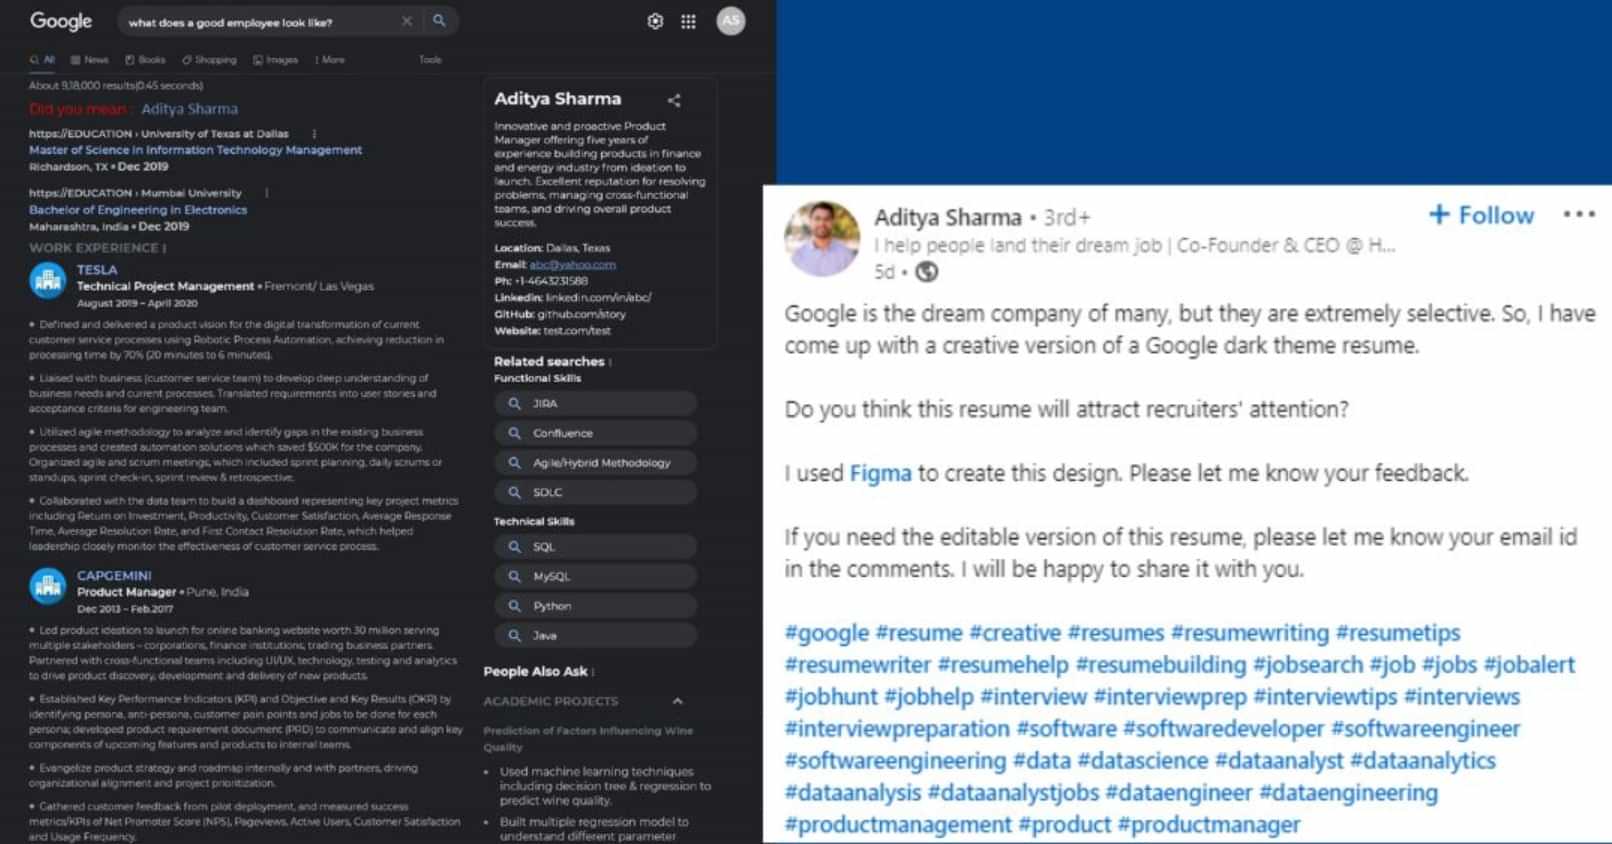
Task: Follow Aditya Sharma on LinkedIn
Action: (1481, 215)
